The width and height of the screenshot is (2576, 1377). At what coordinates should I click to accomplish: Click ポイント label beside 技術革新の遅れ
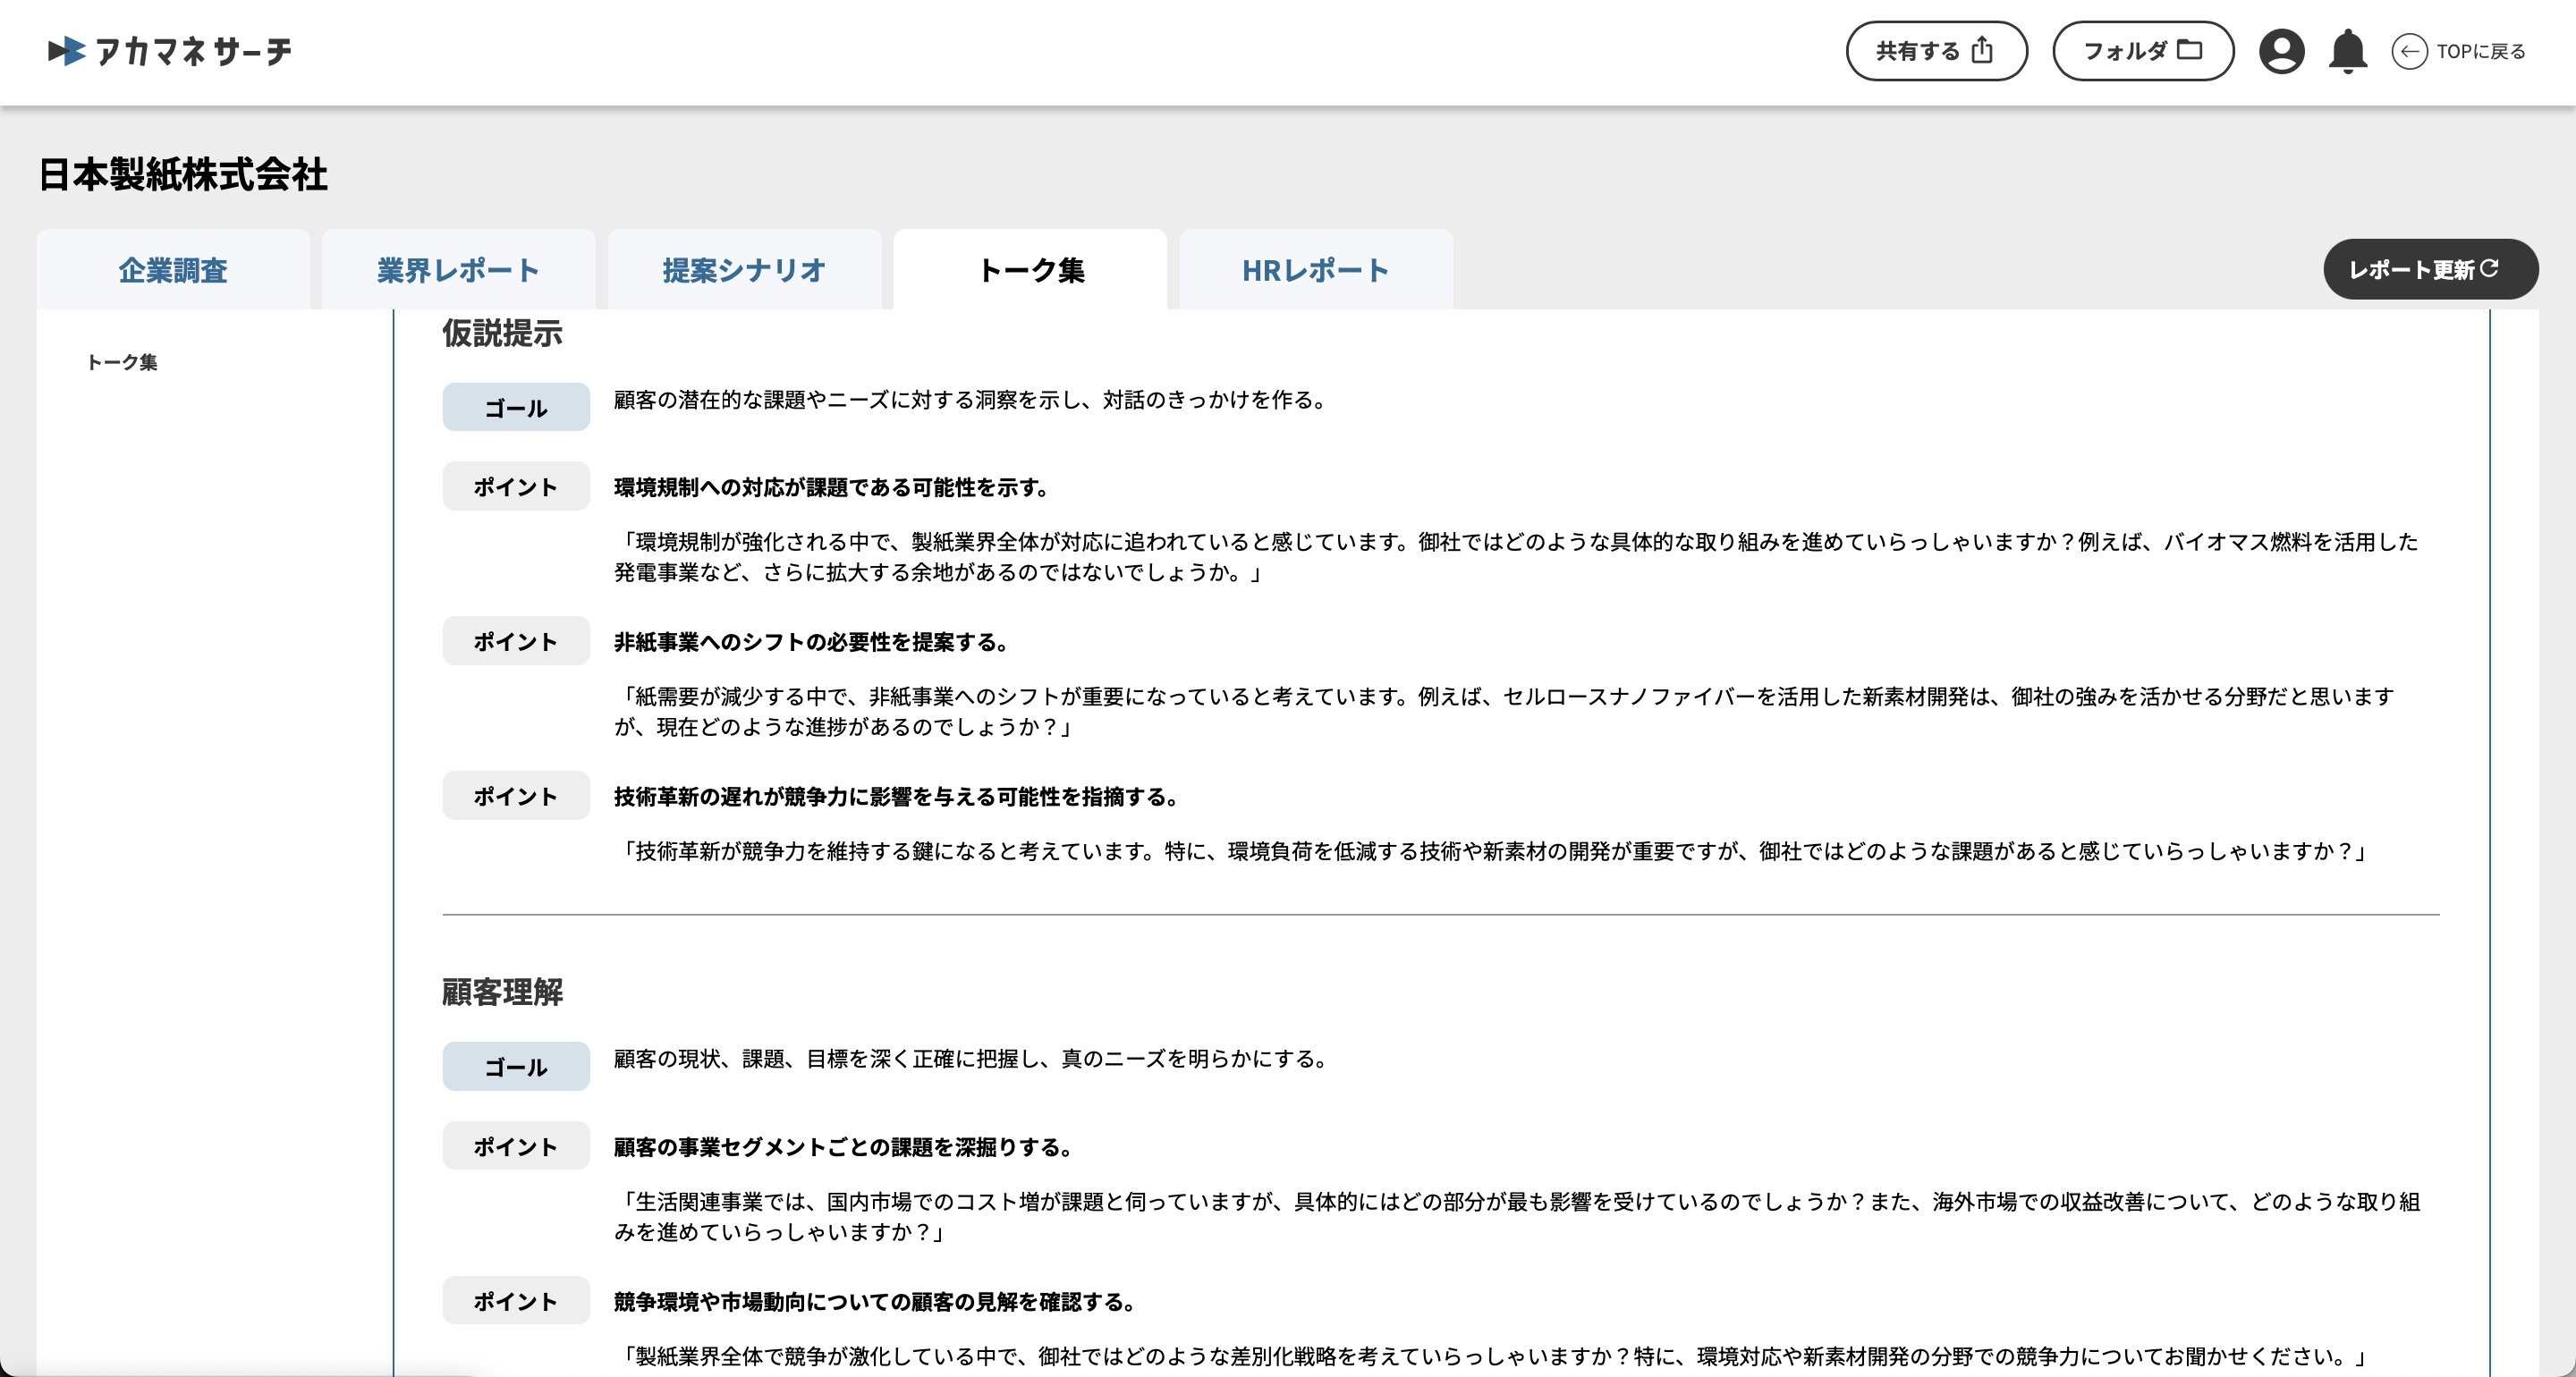pyautogui.click(x=516, y=796)
